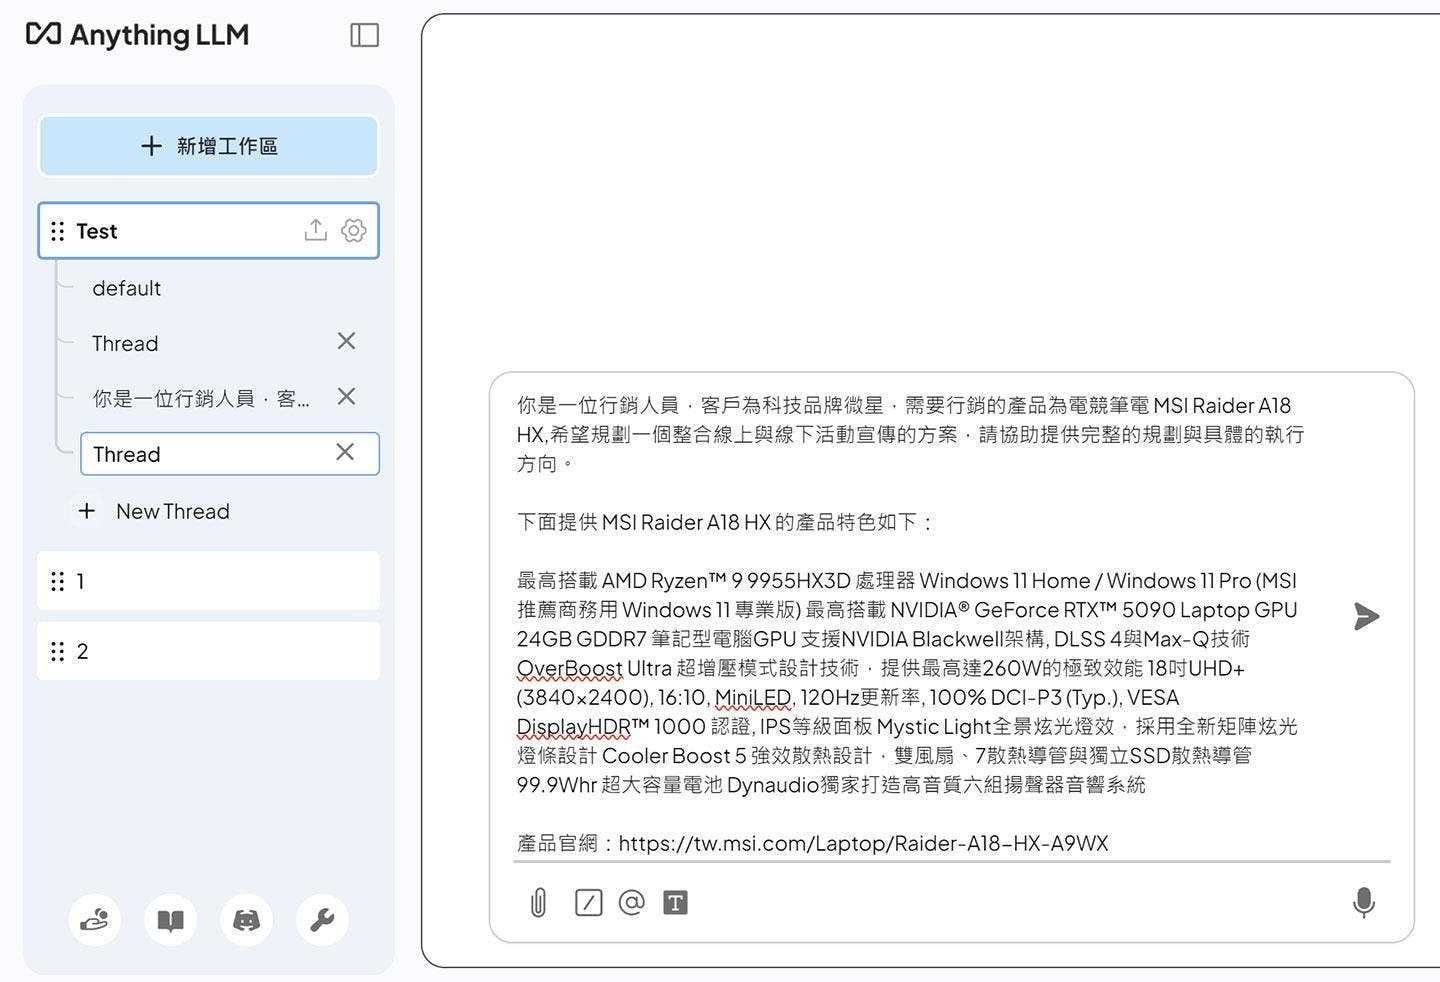Open slash commands menu icon
Screen dimensions: 1440x982
[589, 903]
